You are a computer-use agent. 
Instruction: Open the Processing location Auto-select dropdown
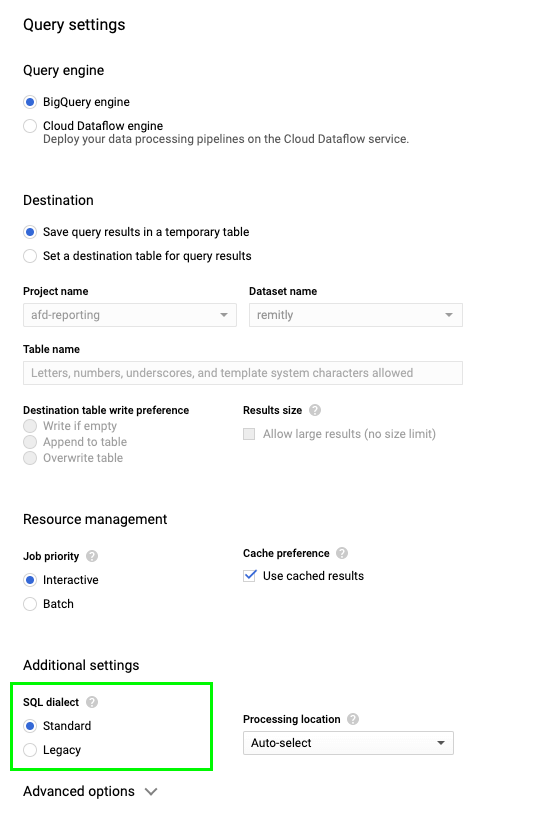(348, 743)
